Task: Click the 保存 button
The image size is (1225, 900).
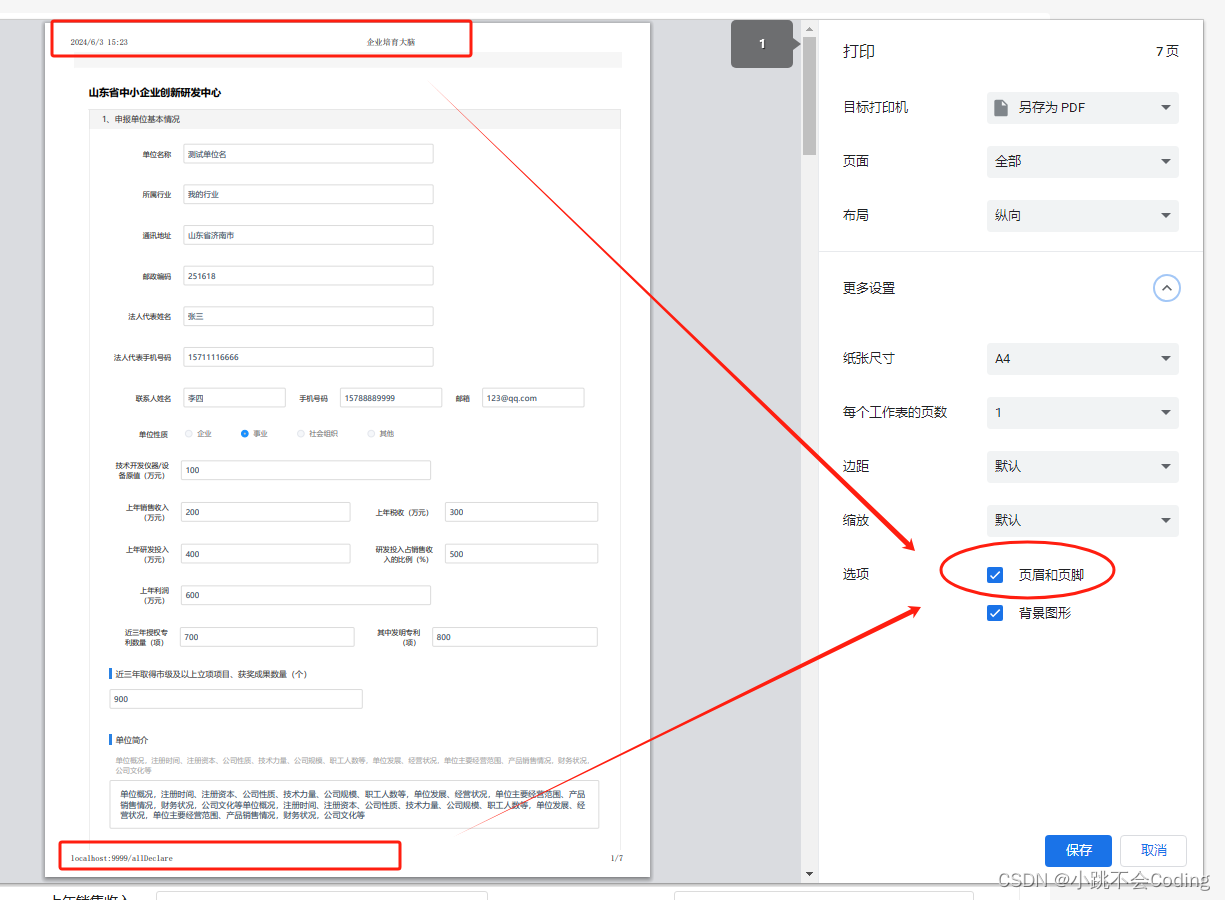Action: coord(1078,851)
